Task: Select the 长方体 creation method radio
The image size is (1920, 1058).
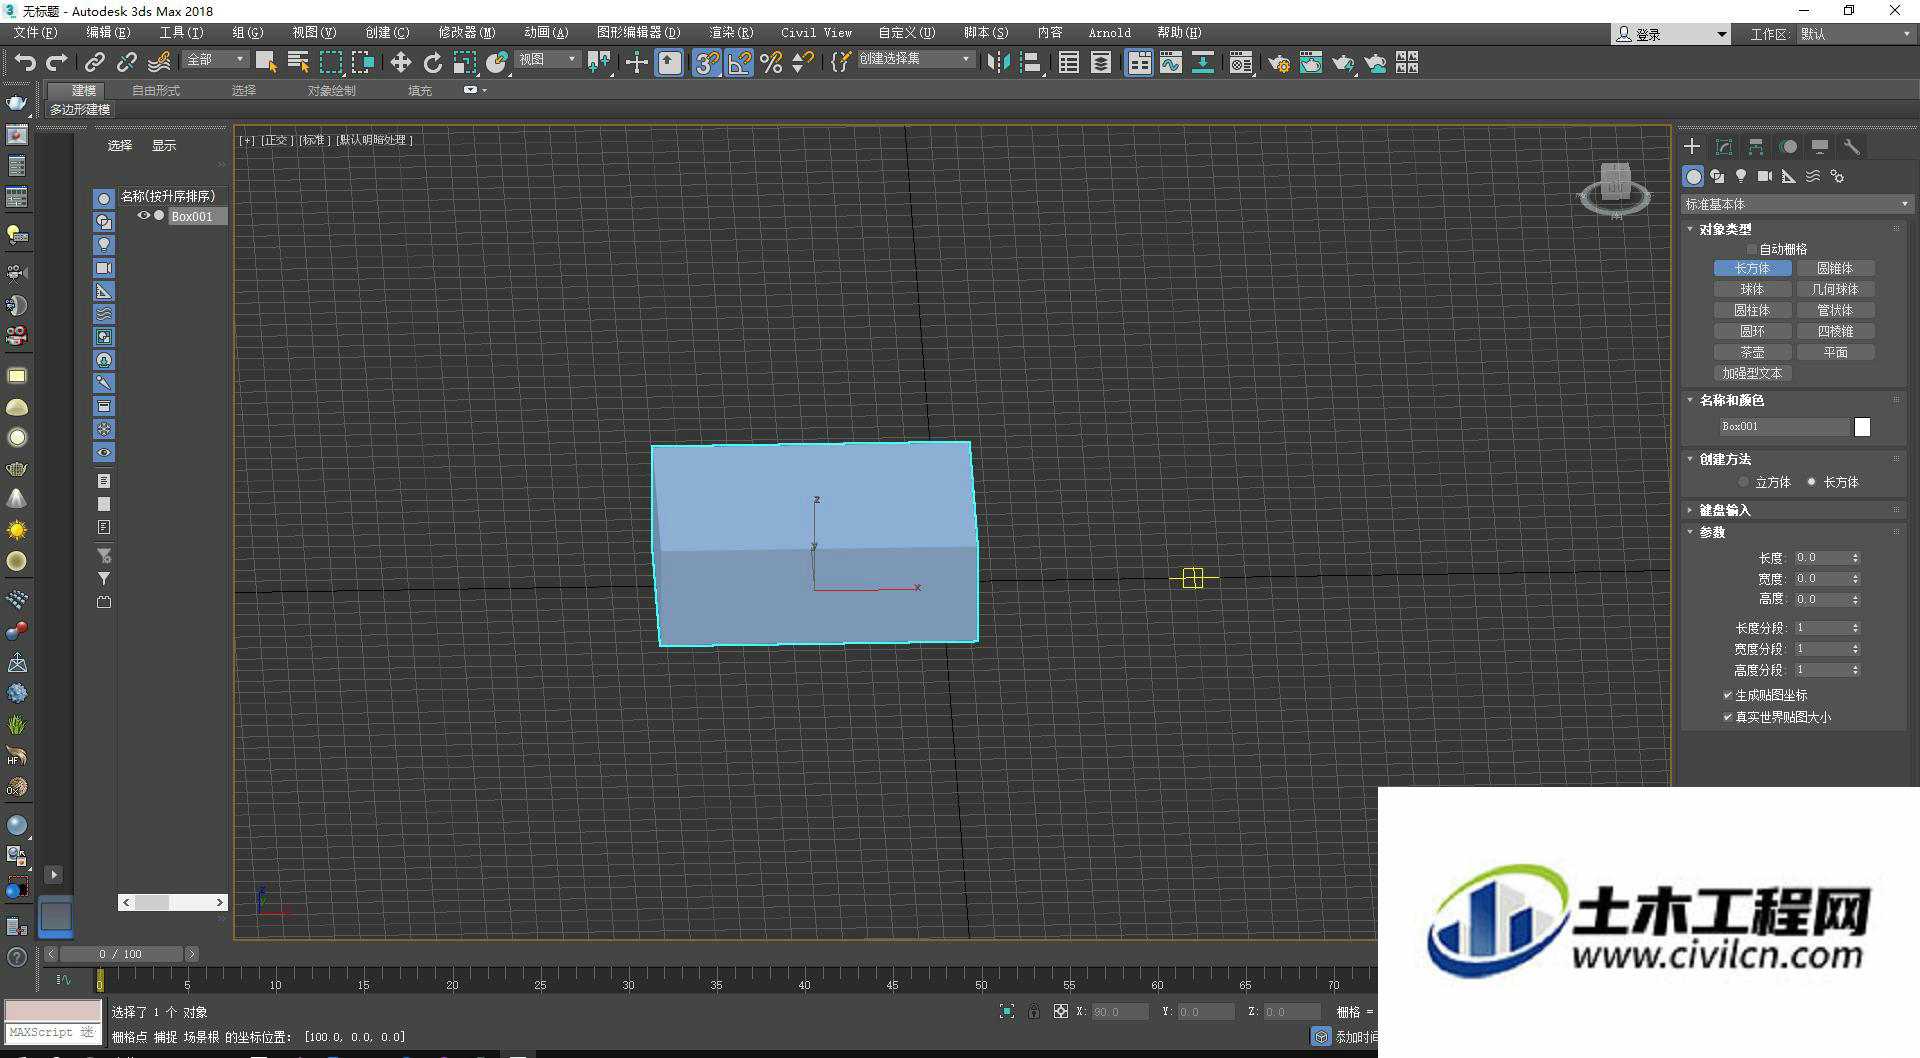Action: [x=1812, y=482]
